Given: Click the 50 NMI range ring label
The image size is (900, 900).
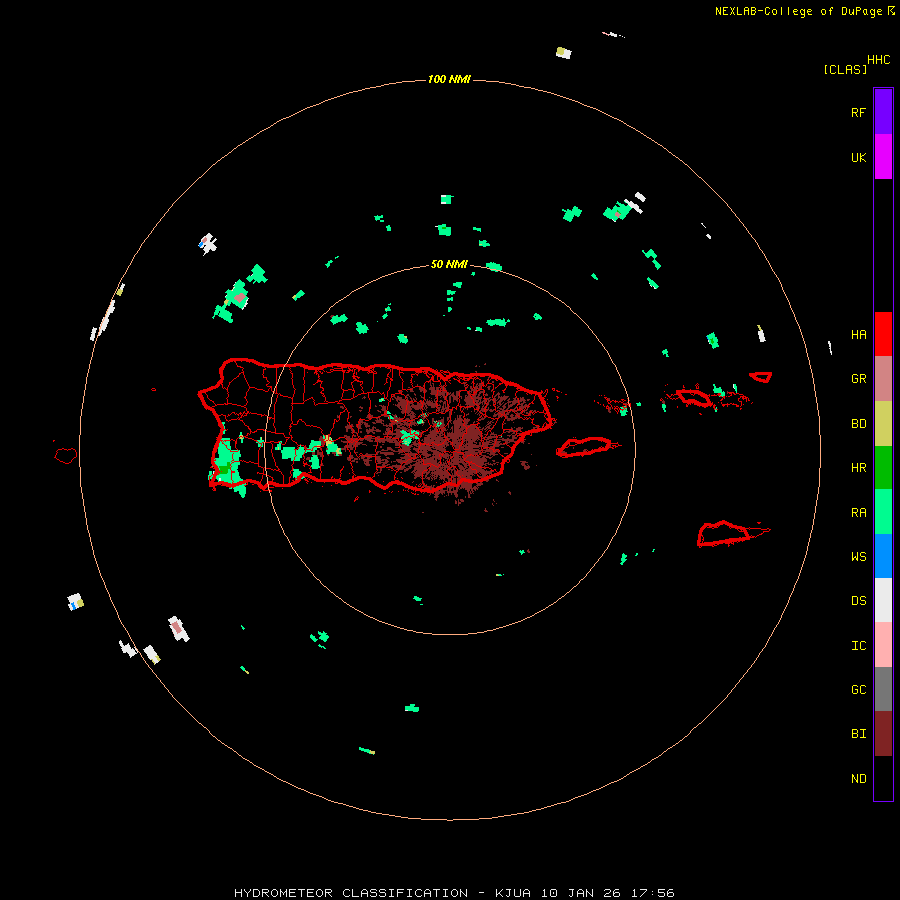Looking at the screenshot, I should pyautogui.click(x=449, y=264).
